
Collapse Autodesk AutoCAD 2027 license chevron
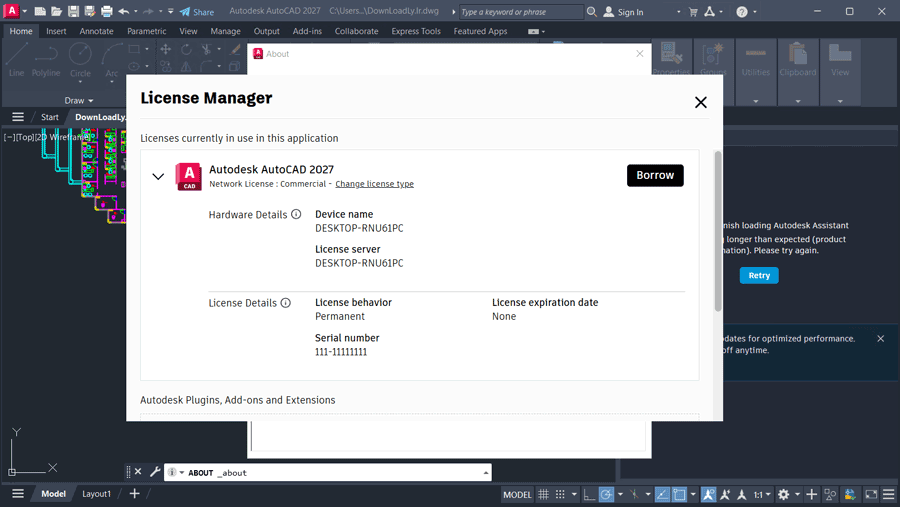(x=158, y=176)
